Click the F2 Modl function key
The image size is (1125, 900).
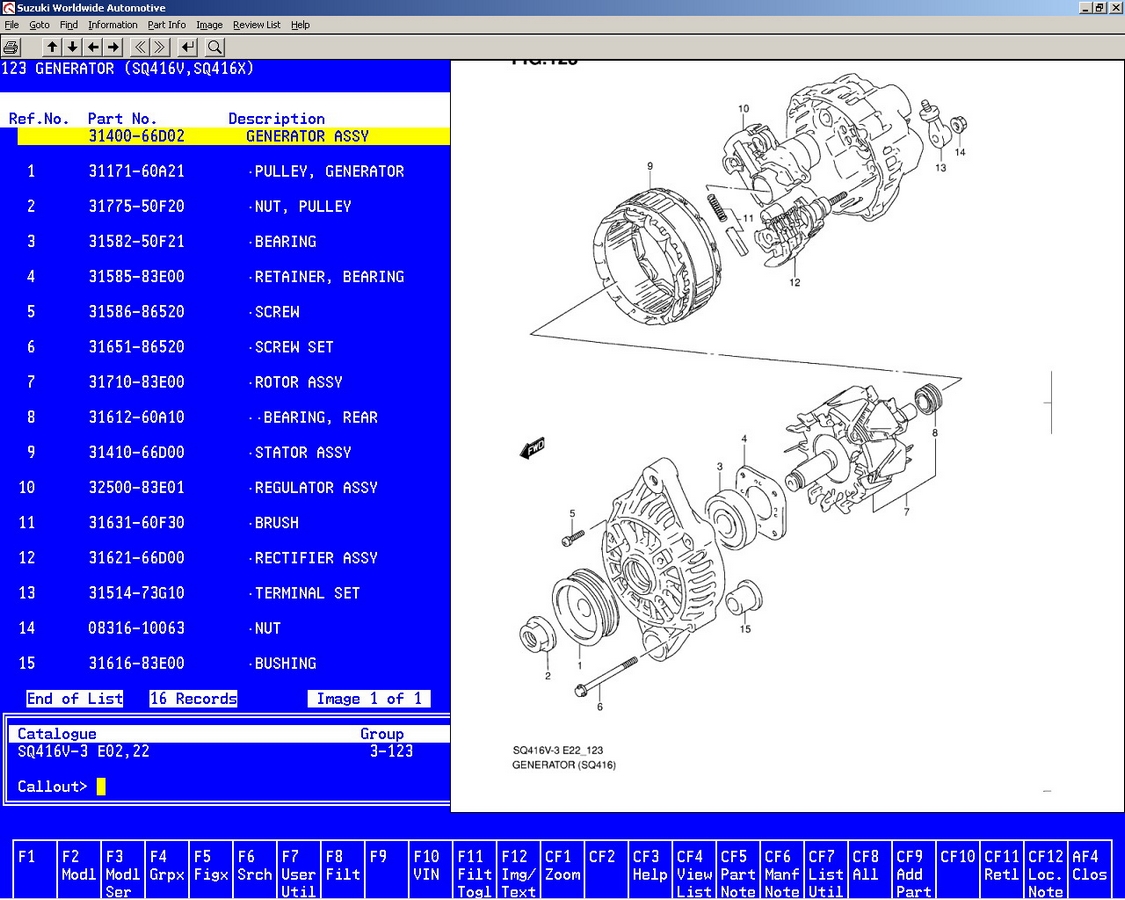pyautogui.click(x=79, y=869)
